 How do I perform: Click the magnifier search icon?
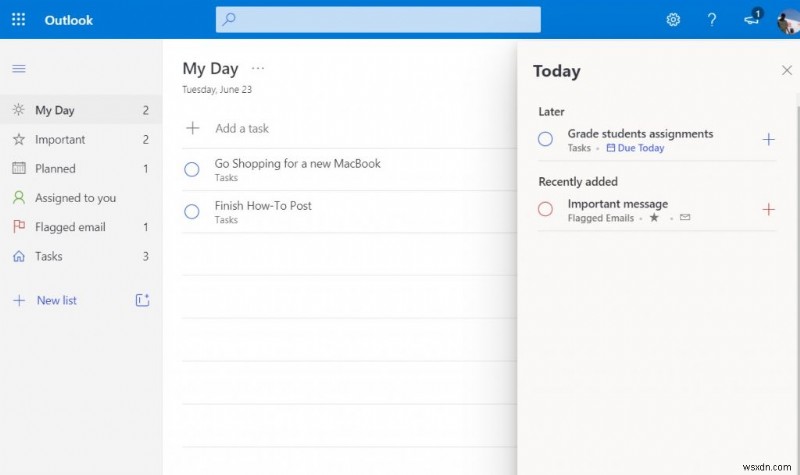click(229, 19)
